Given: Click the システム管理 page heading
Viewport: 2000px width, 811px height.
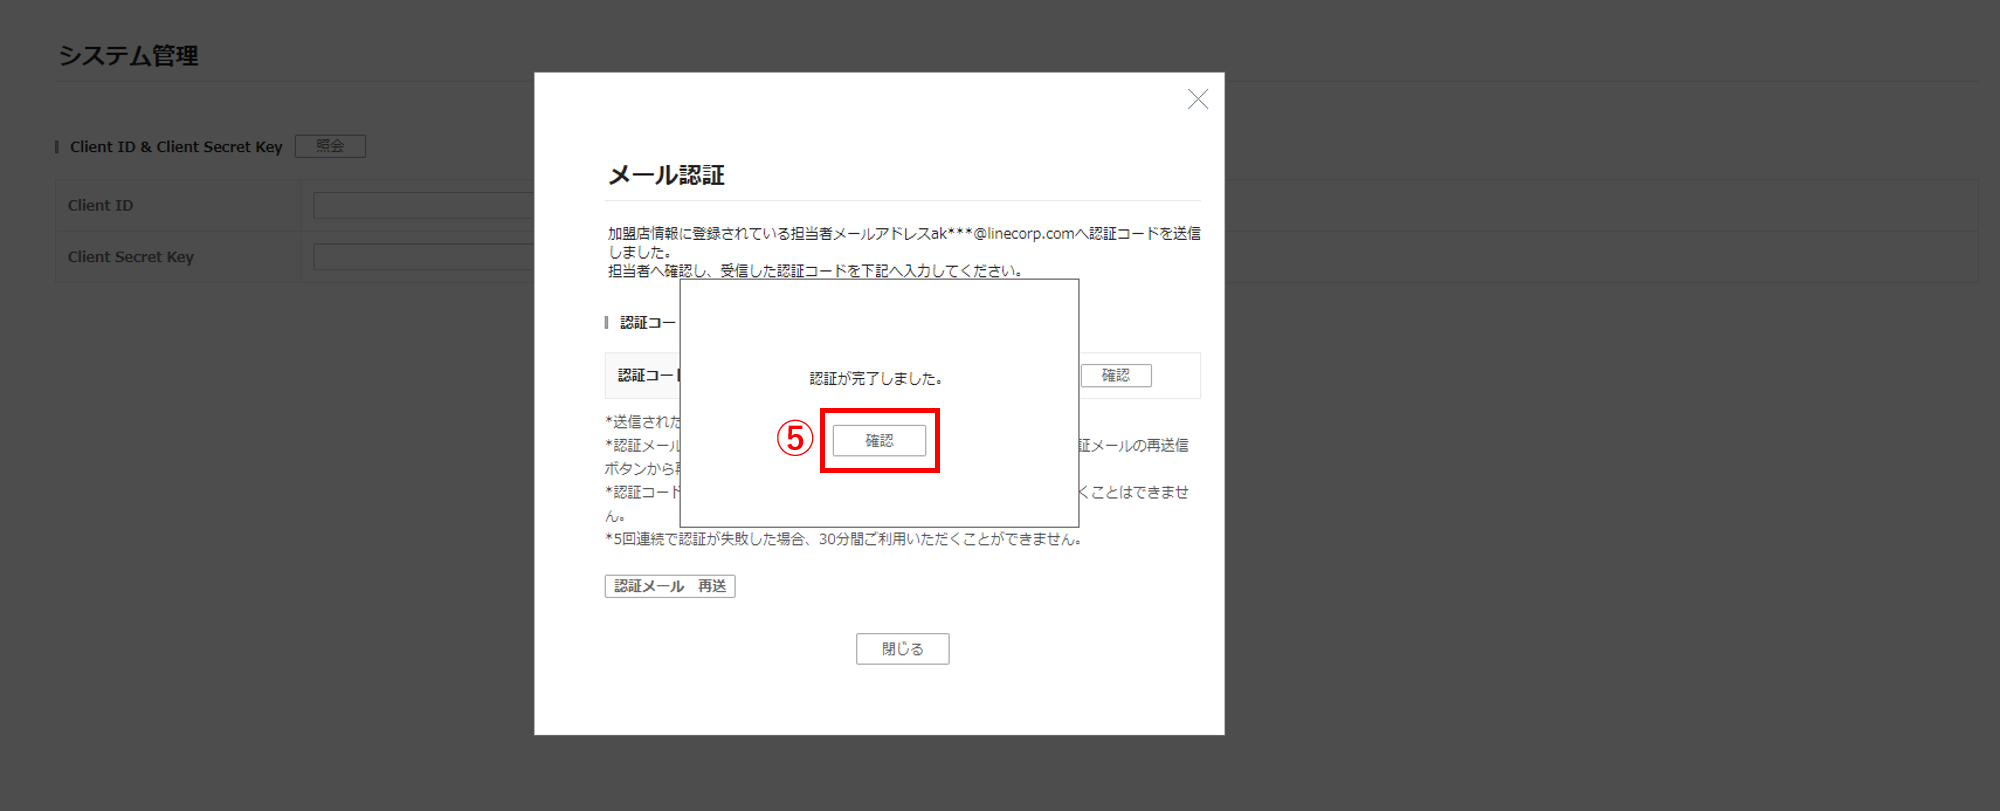Looking at the screenshot, I should [128, 56].
